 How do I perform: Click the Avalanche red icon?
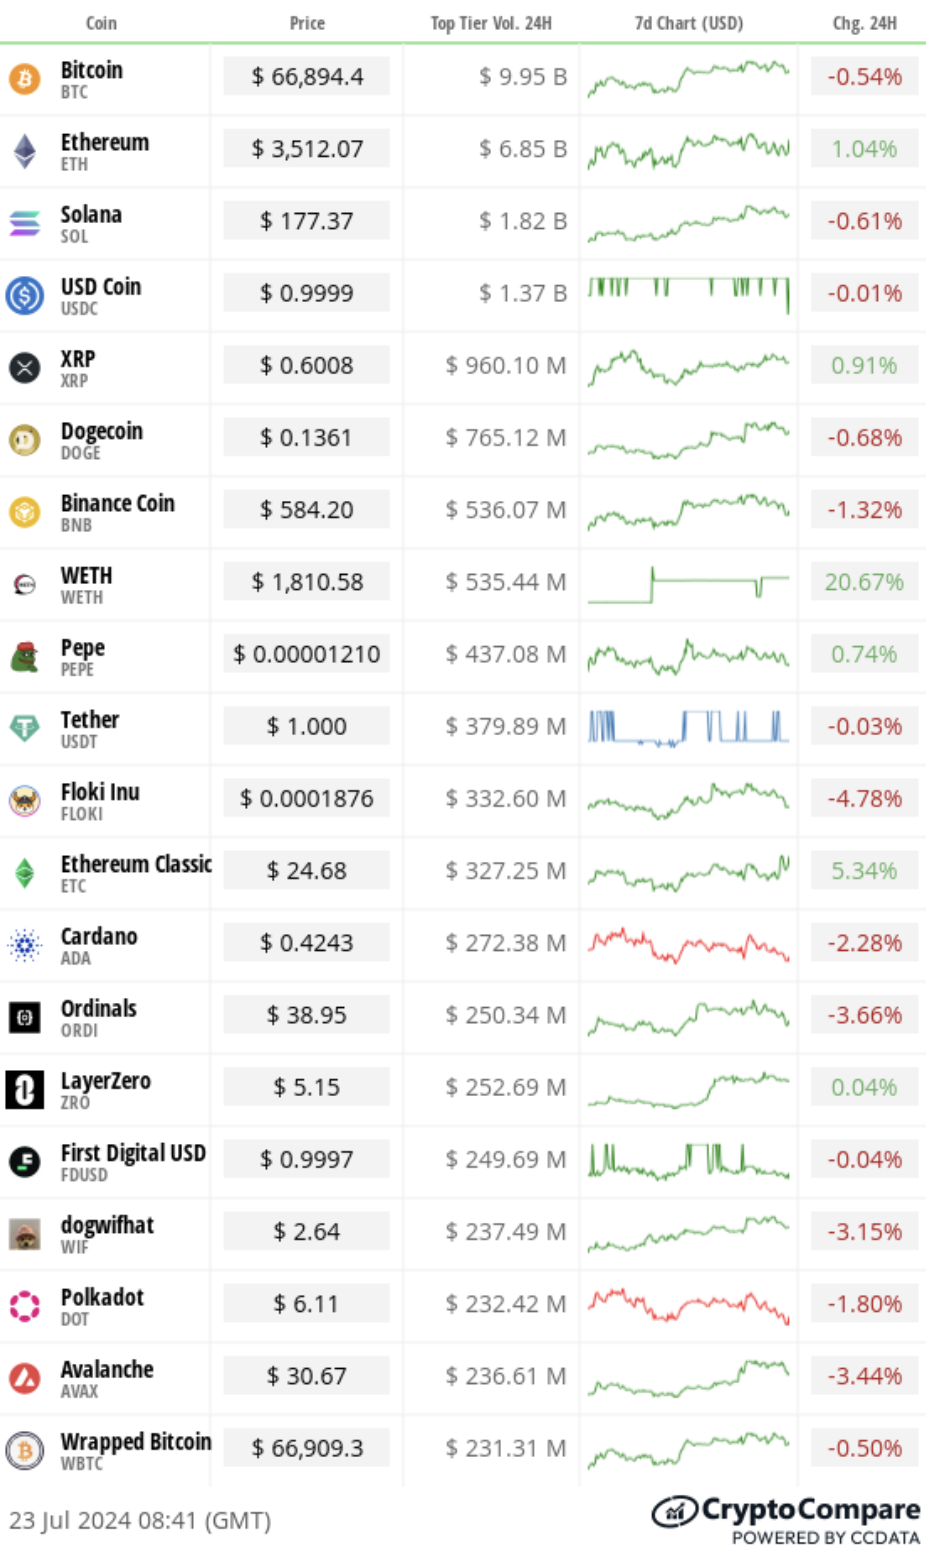pos(25,1378)
